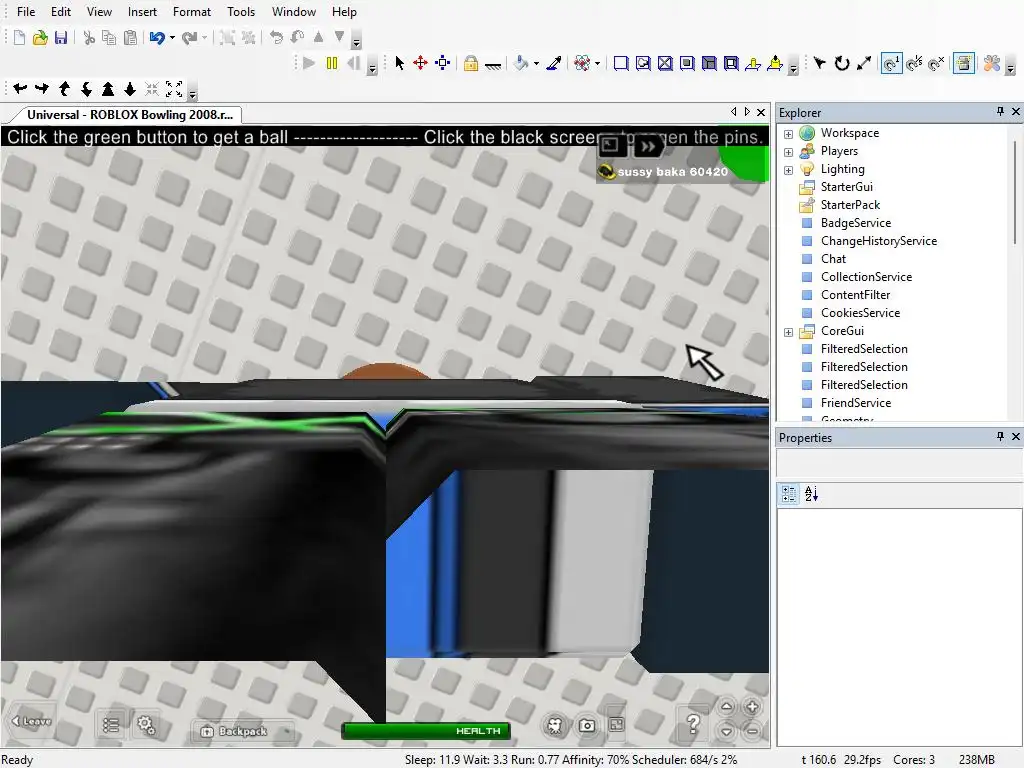Sort properties alphabetically with the AZ icon
The width and height of the screenshot is (1024, 768).
click(811, 494)
